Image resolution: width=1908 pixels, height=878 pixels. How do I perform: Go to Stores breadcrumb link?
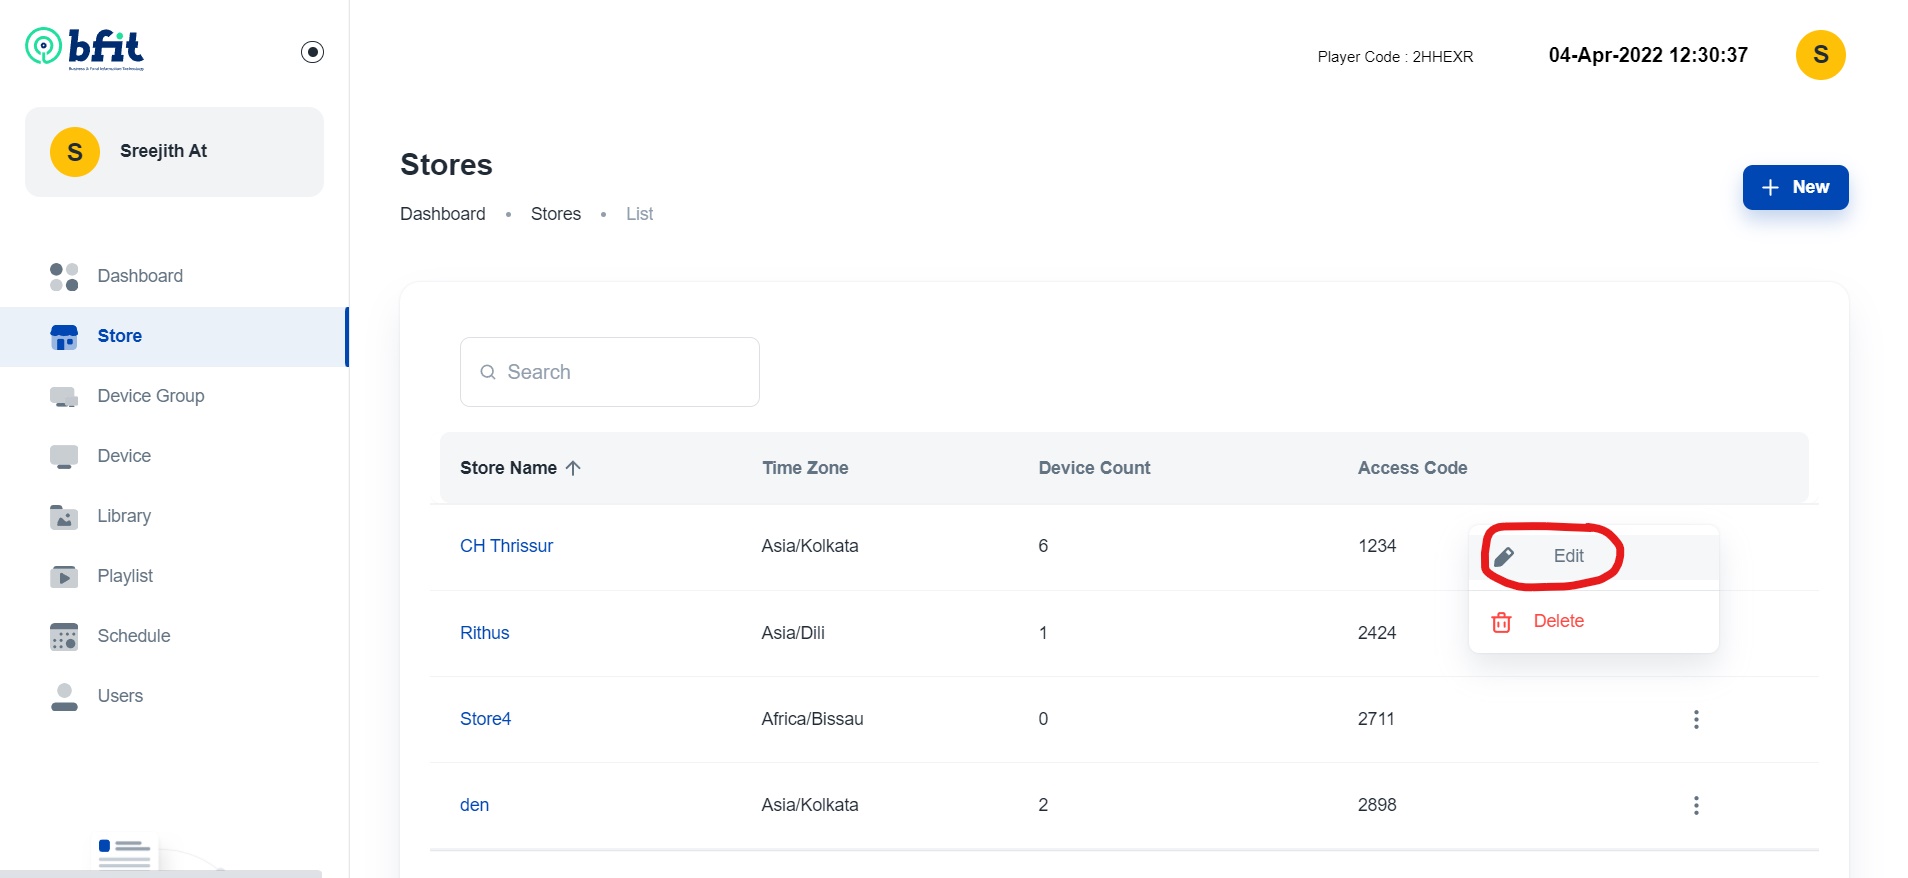coord(556,214)
